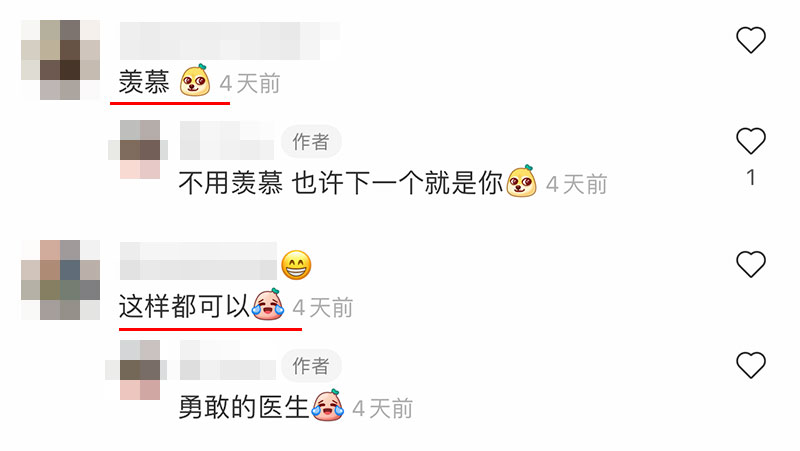This screenshot has height=451, width=800.
Task: Click the like count 1 under heart
Action: point(751,178)
